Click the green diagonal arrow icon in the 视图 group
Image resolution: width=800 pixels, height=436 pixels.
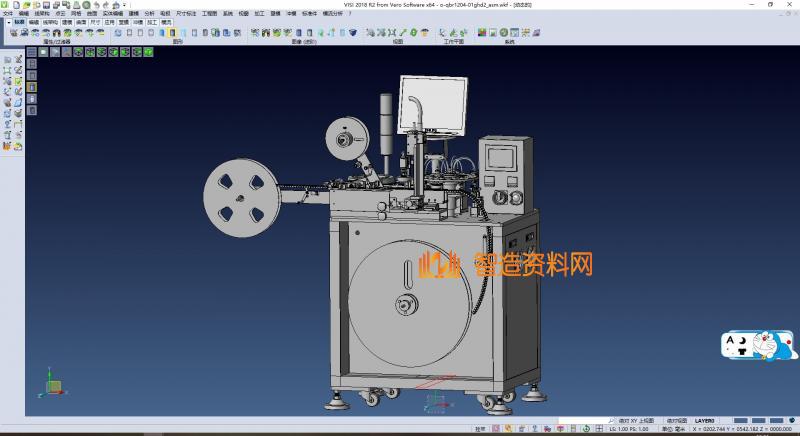pos(403,33)
